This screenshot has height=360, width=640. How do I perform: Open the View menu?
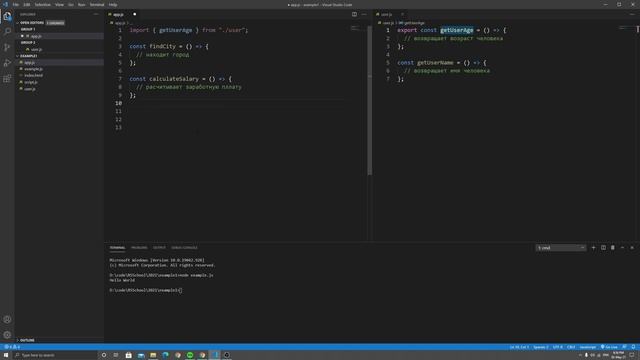(x=59, y=4)
